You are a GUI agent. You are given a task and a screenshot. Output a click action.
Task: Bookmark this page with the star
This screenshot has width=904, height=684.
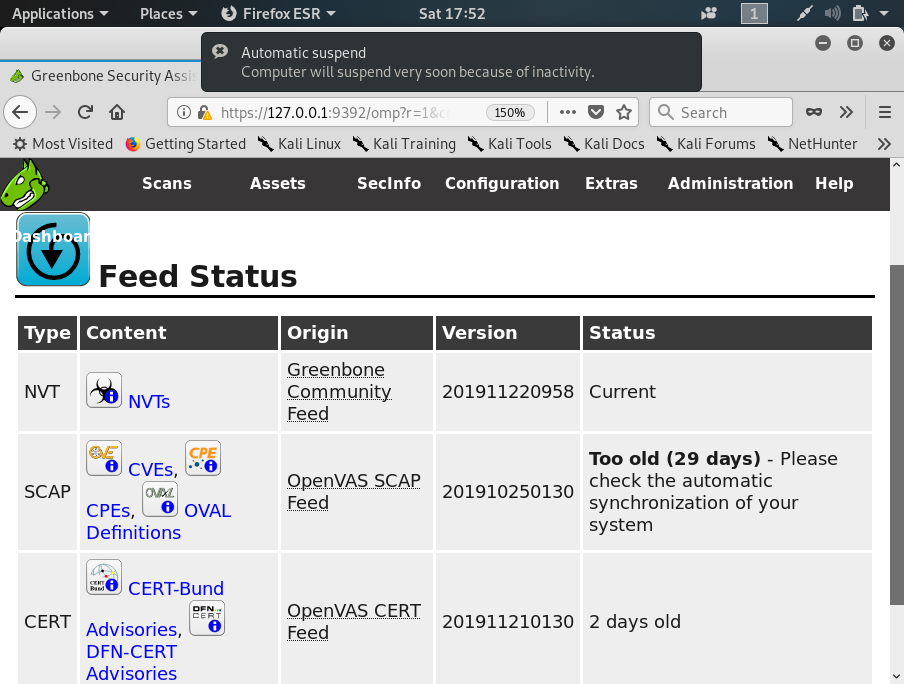(624, 112)
